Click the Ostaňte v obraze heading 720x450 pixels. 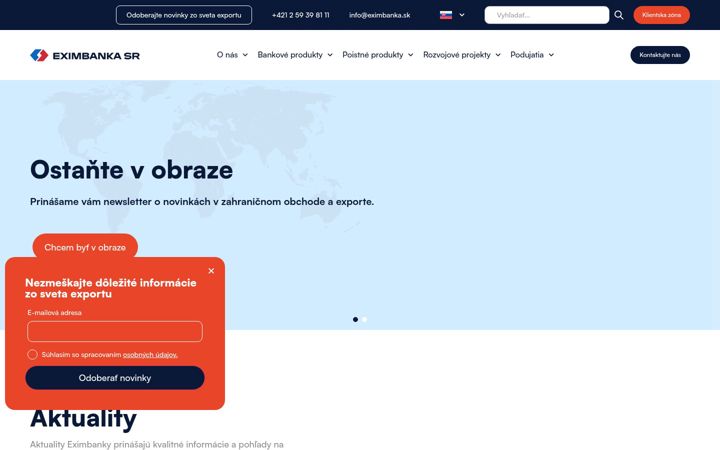coord(131,170)
